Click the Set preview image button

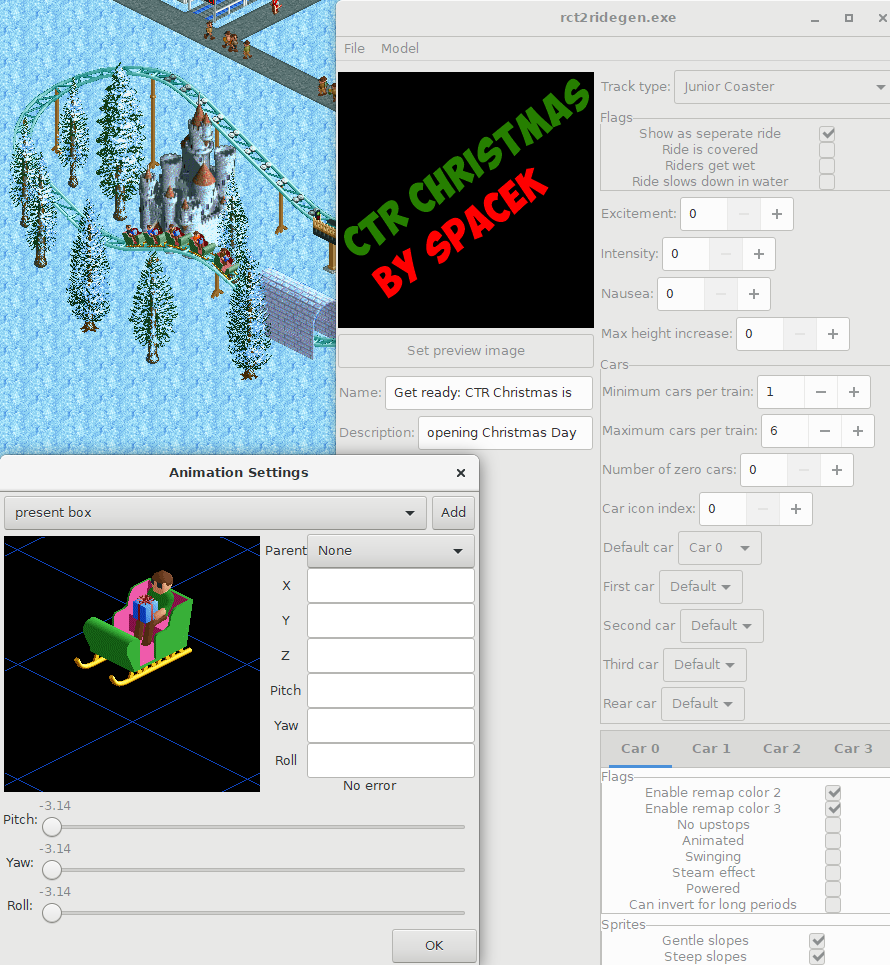pos(466,351)
